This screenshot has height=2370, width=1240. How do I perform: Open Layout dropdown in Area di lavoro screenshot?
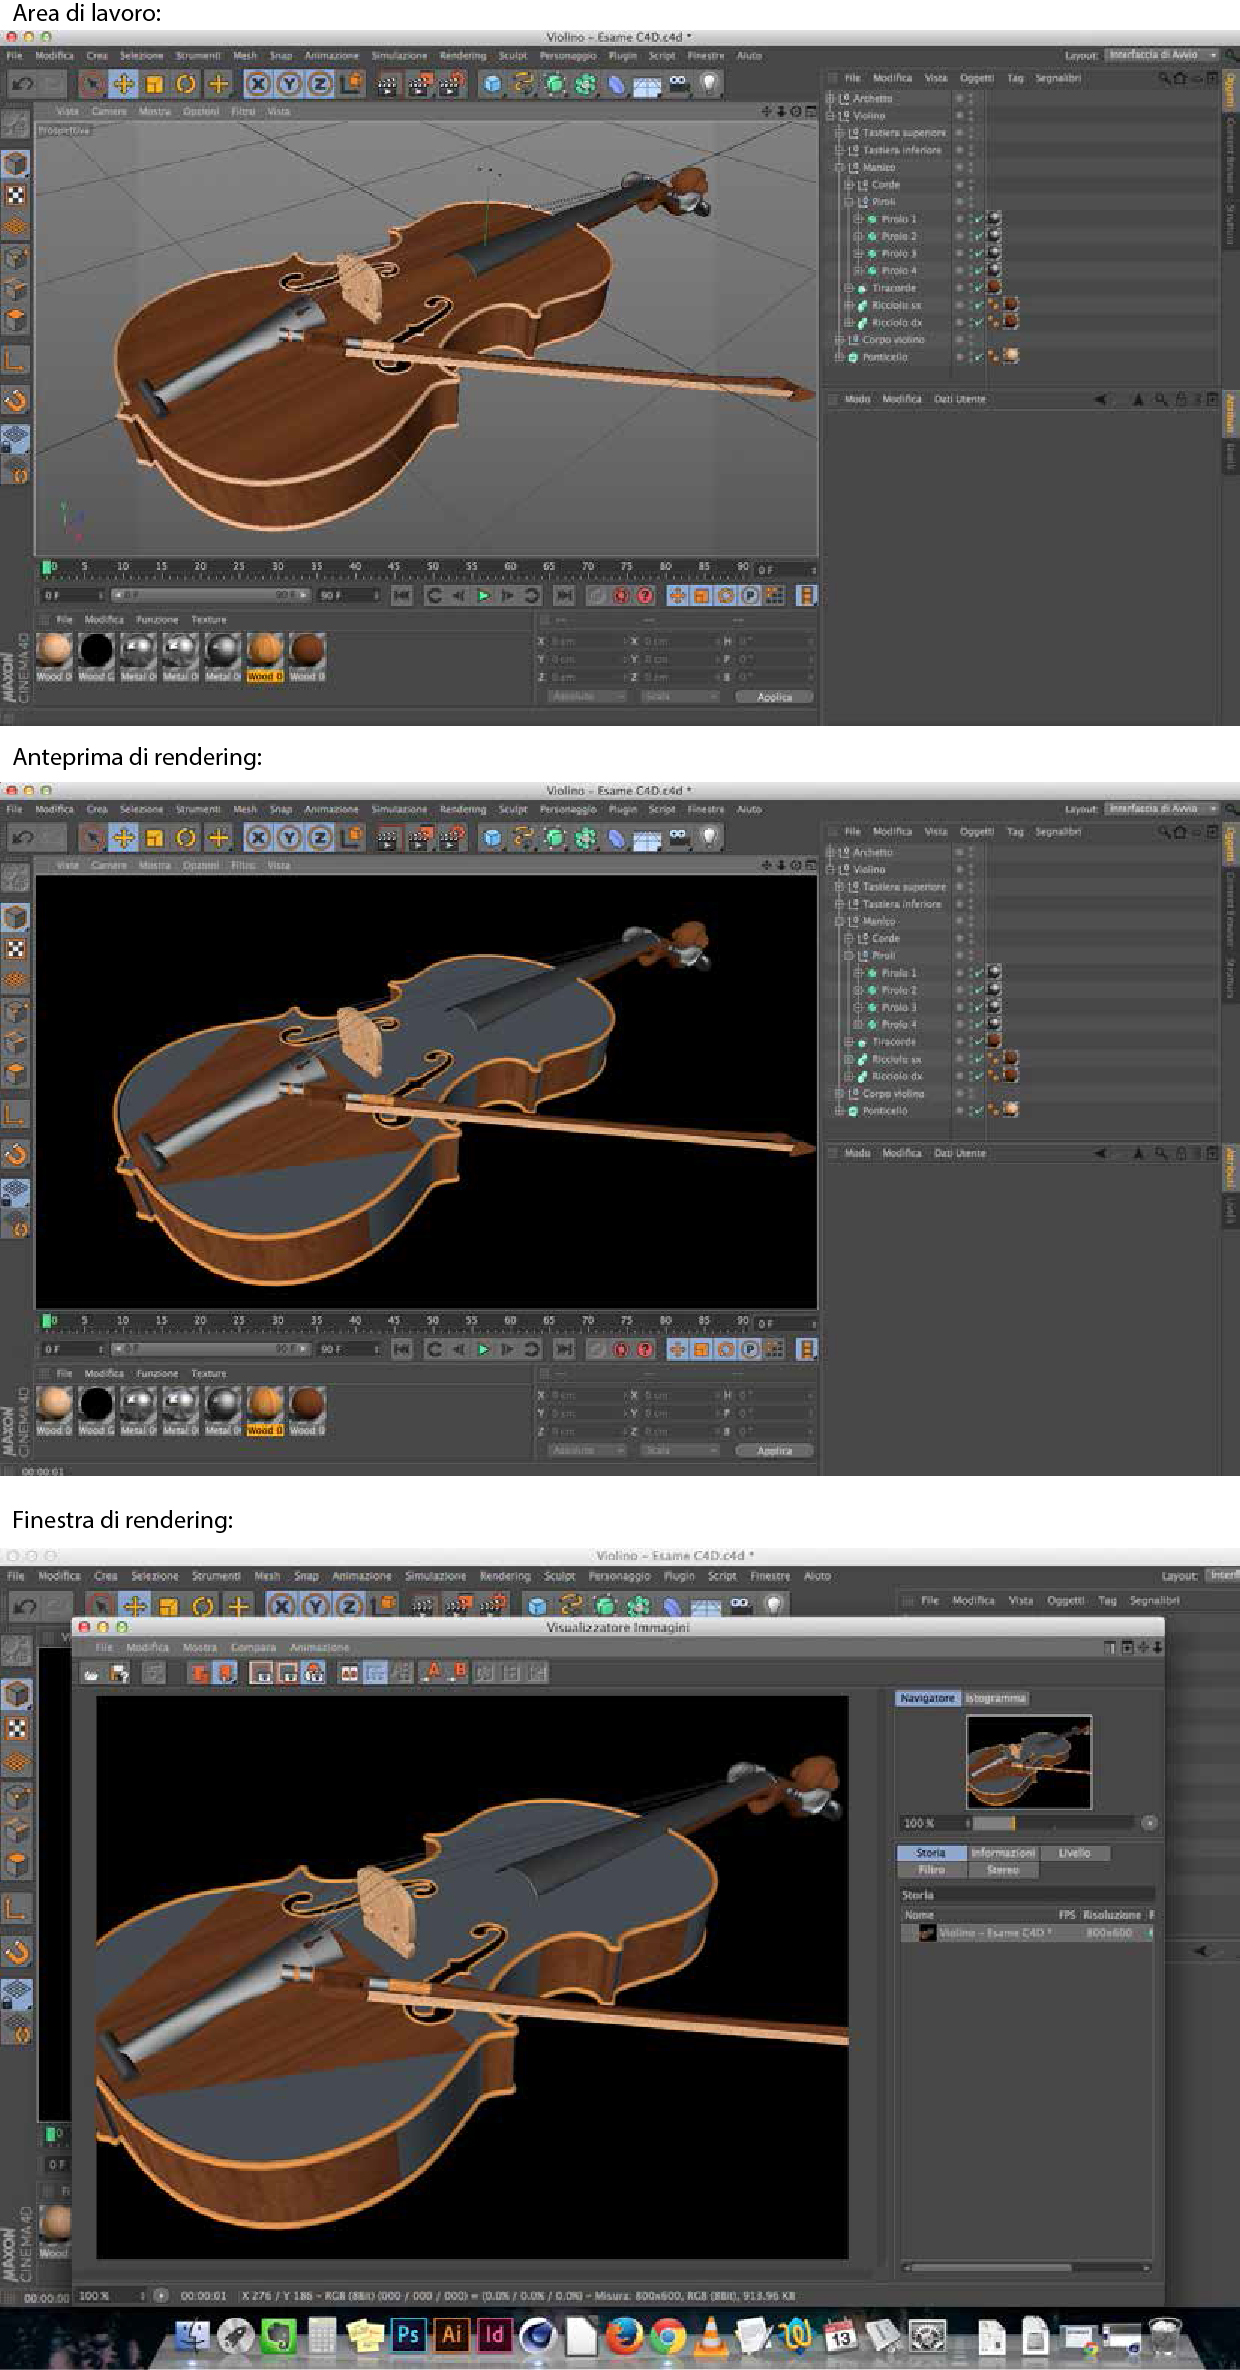coord(1162,55)
